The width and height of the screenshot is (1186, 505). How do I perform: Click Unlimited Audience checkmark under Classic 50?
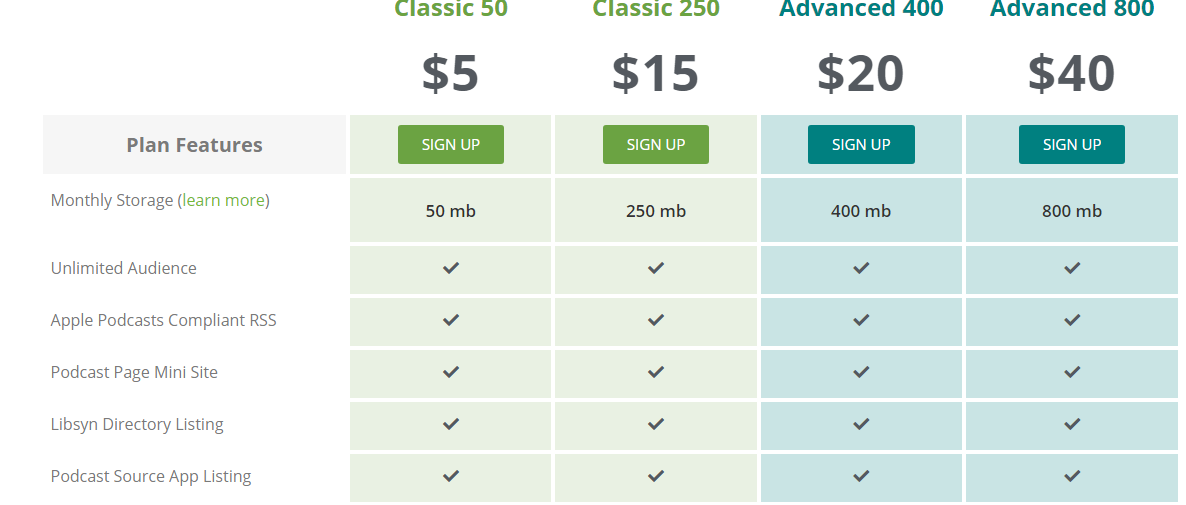point(451,268)
